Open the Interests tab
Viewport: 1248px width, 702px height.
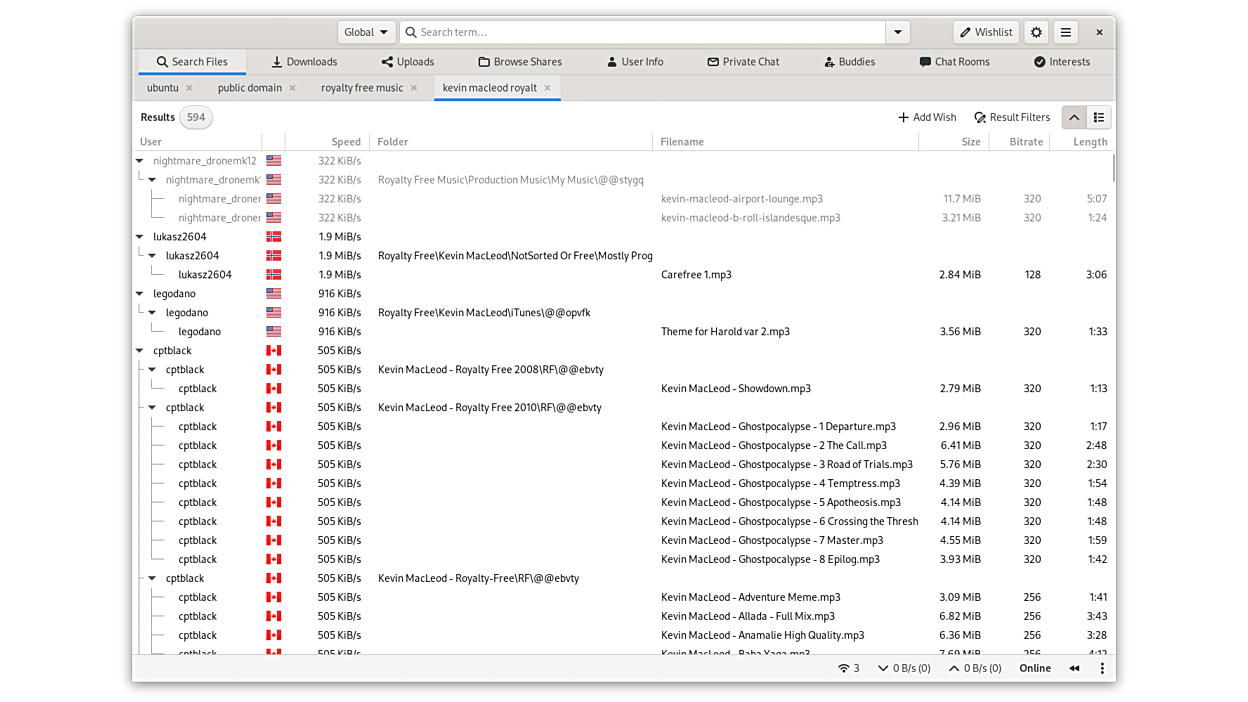tap(1062, 62)
